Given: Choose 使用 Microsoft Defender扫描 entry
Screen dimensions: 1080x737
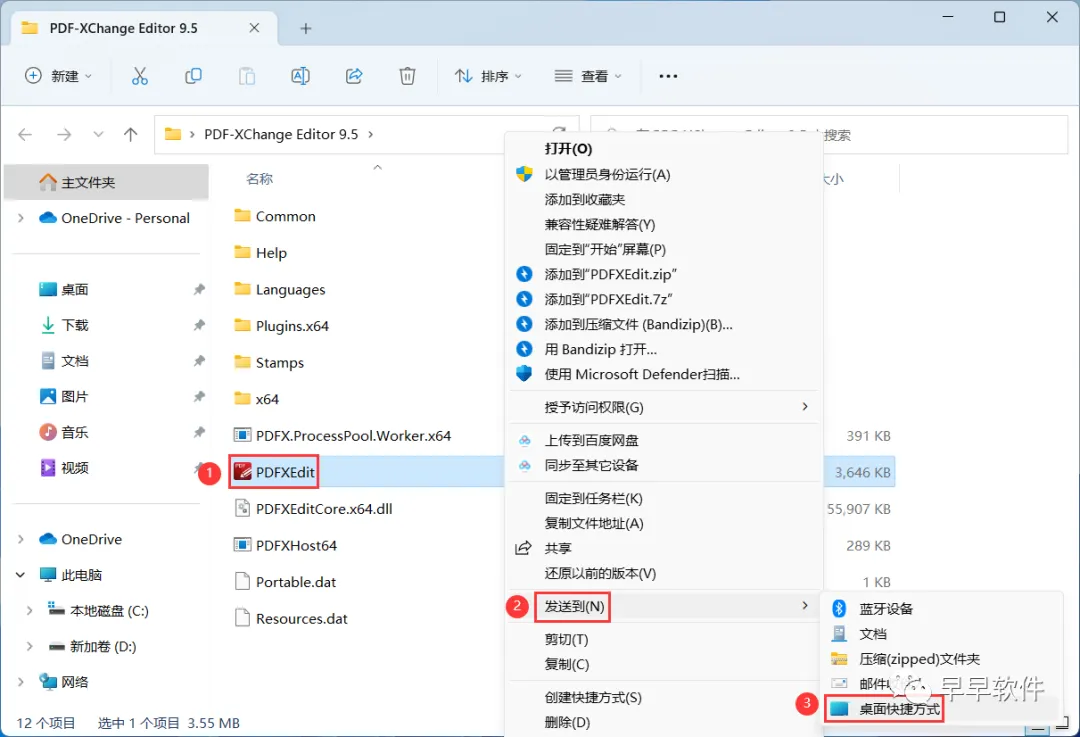Looking at the screenshot, I should tap(642, 374).
